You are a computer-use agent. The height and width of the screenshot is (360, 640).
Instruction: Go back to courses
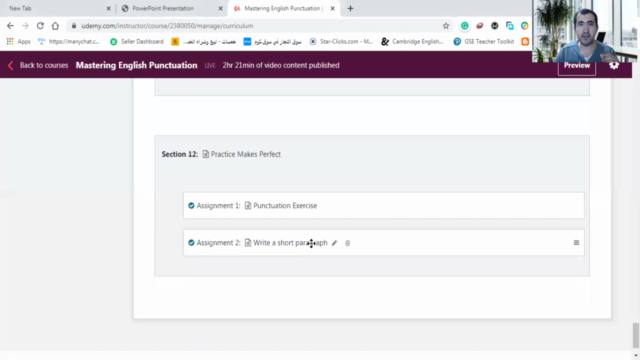[x=38, y=65]
